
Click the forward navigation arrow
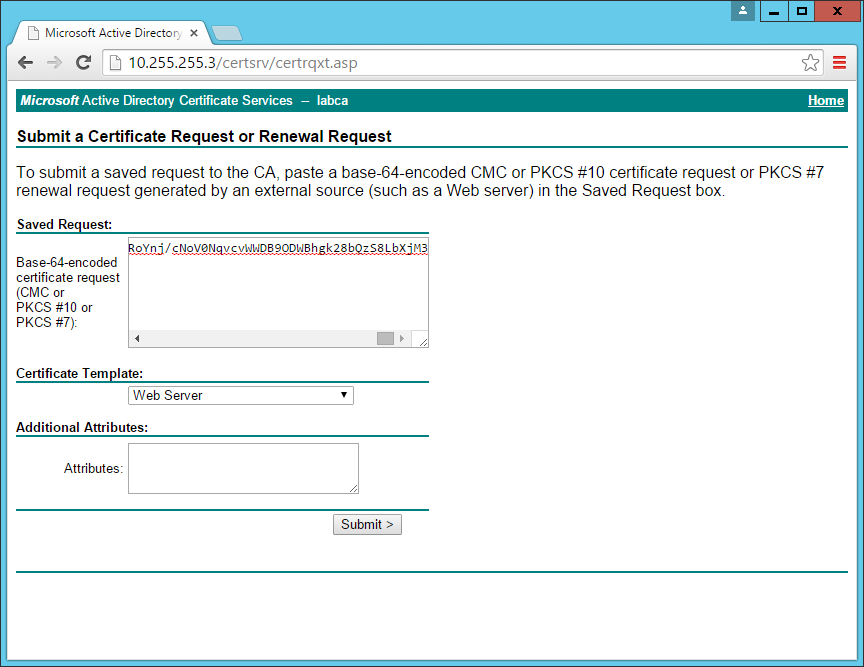(x=54, y=62)
